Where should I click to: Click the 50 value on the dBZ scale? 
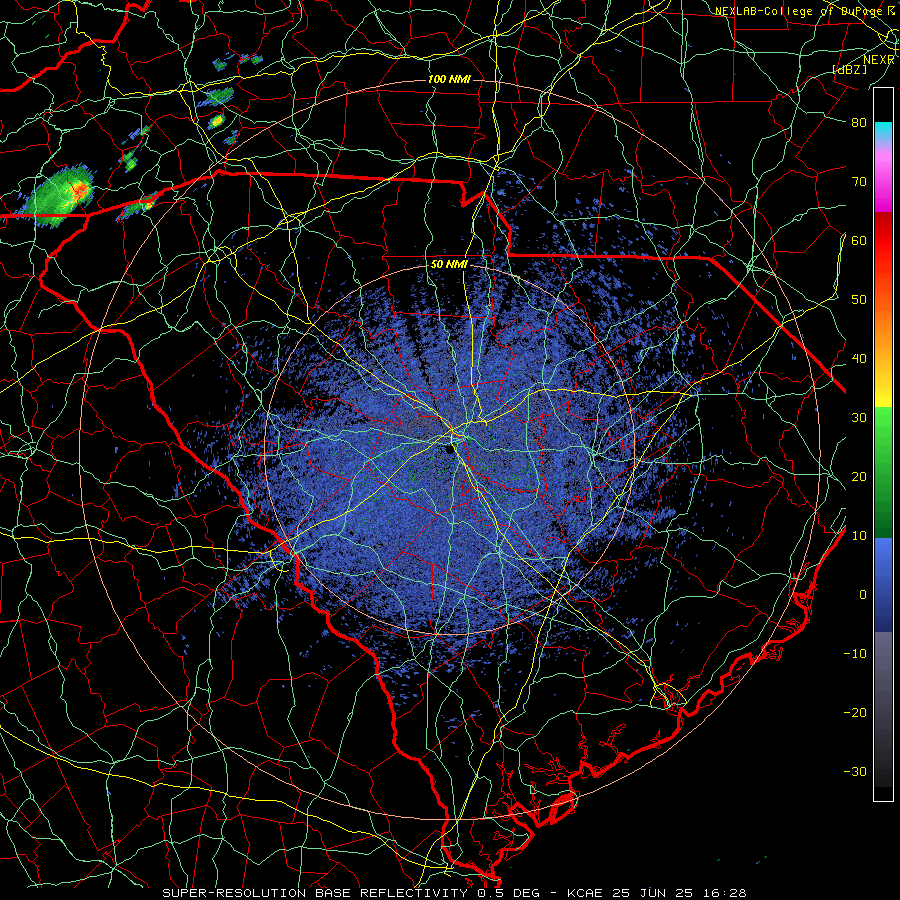pyautogui.click(x=859, y=300)
